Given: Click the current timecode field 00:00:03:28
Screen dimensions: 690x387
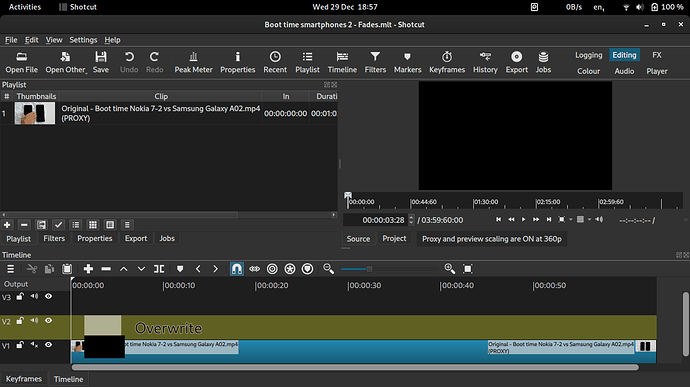Looking at the screenshot, I should 379,220.
